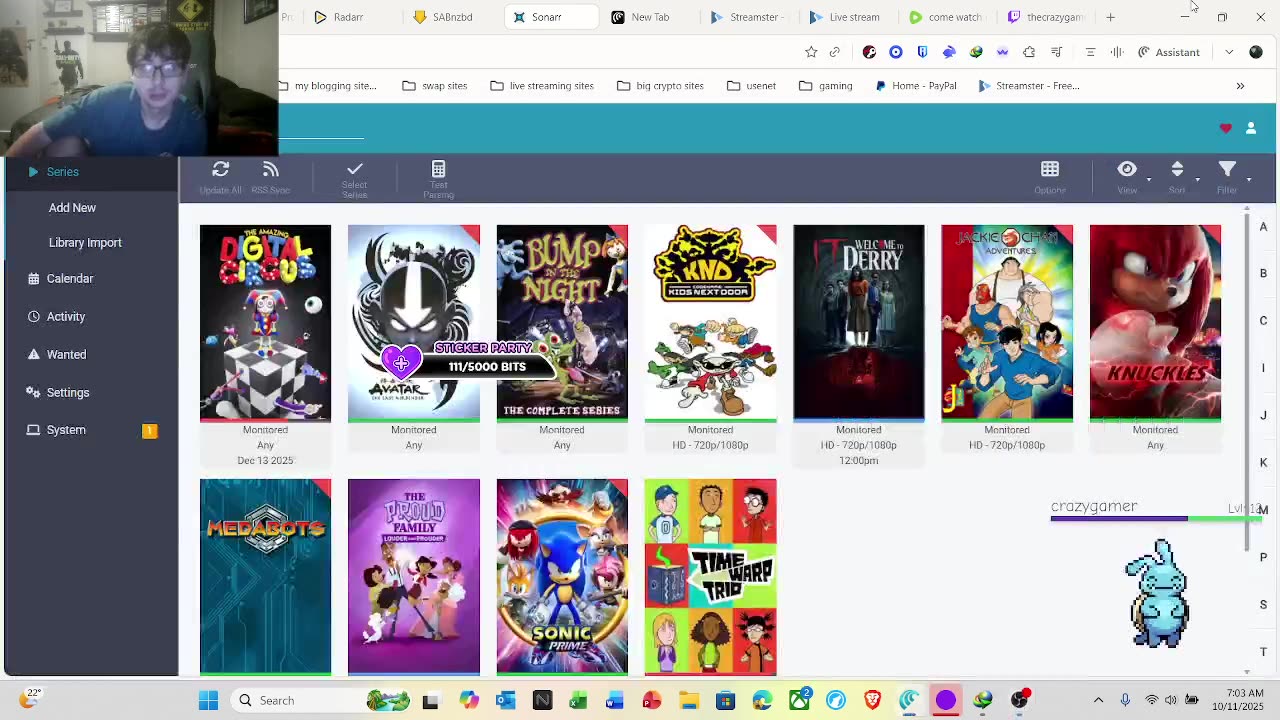This screenshot has width=1280, height=720.
Task: Open the Calendar page
Action: click(70, 278)
